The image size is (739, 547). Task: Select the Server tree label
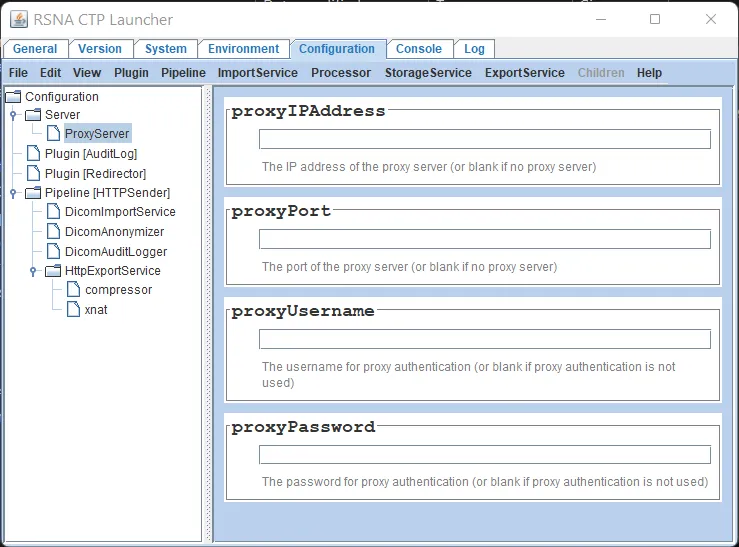click(62, 114)
